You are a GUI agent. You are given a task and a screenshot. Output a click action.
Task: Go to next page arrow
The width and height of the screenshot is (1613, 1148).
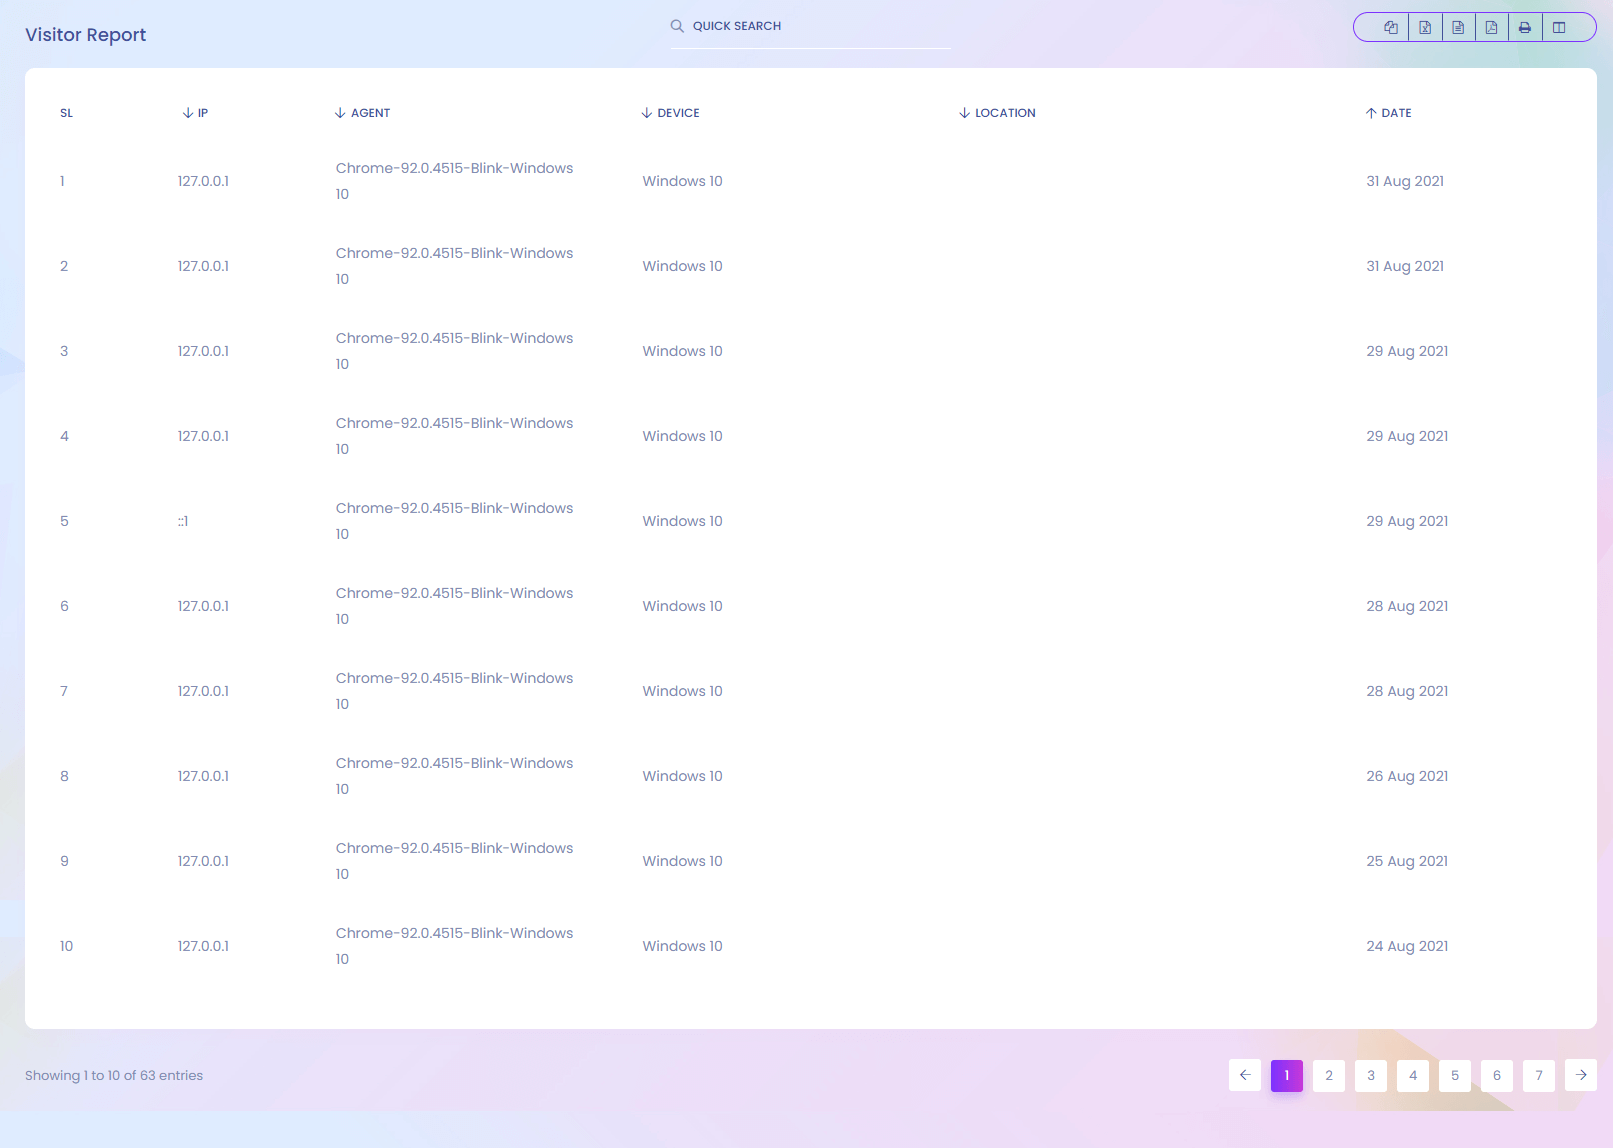coord(1581,1075)
